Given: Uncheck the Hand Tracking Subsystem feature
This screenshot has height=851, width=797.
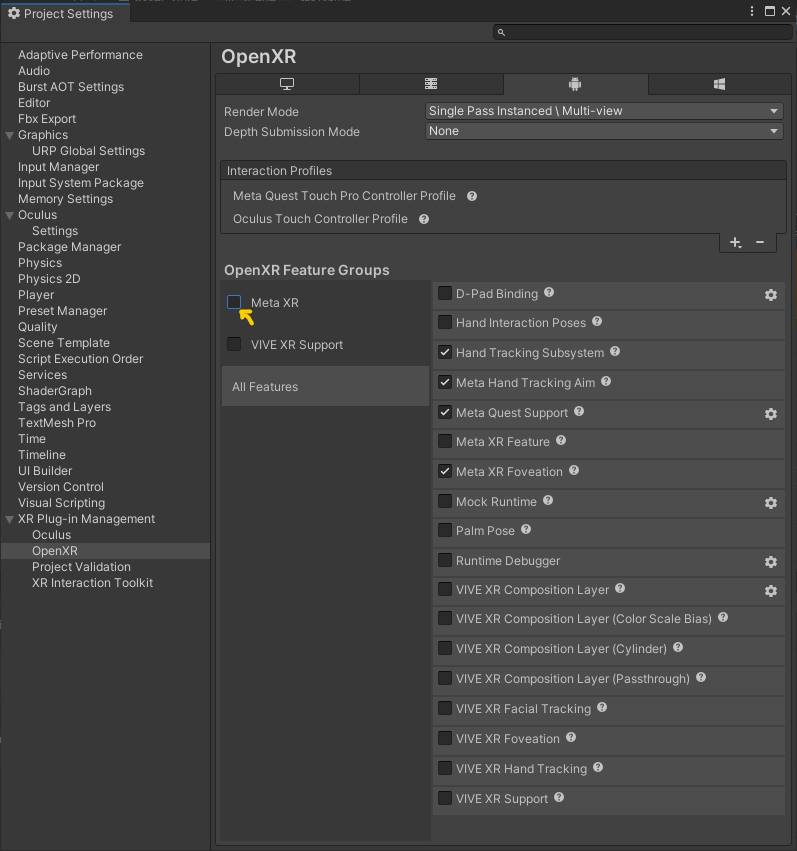Looking at the screenshot, I should click(444, 353).
